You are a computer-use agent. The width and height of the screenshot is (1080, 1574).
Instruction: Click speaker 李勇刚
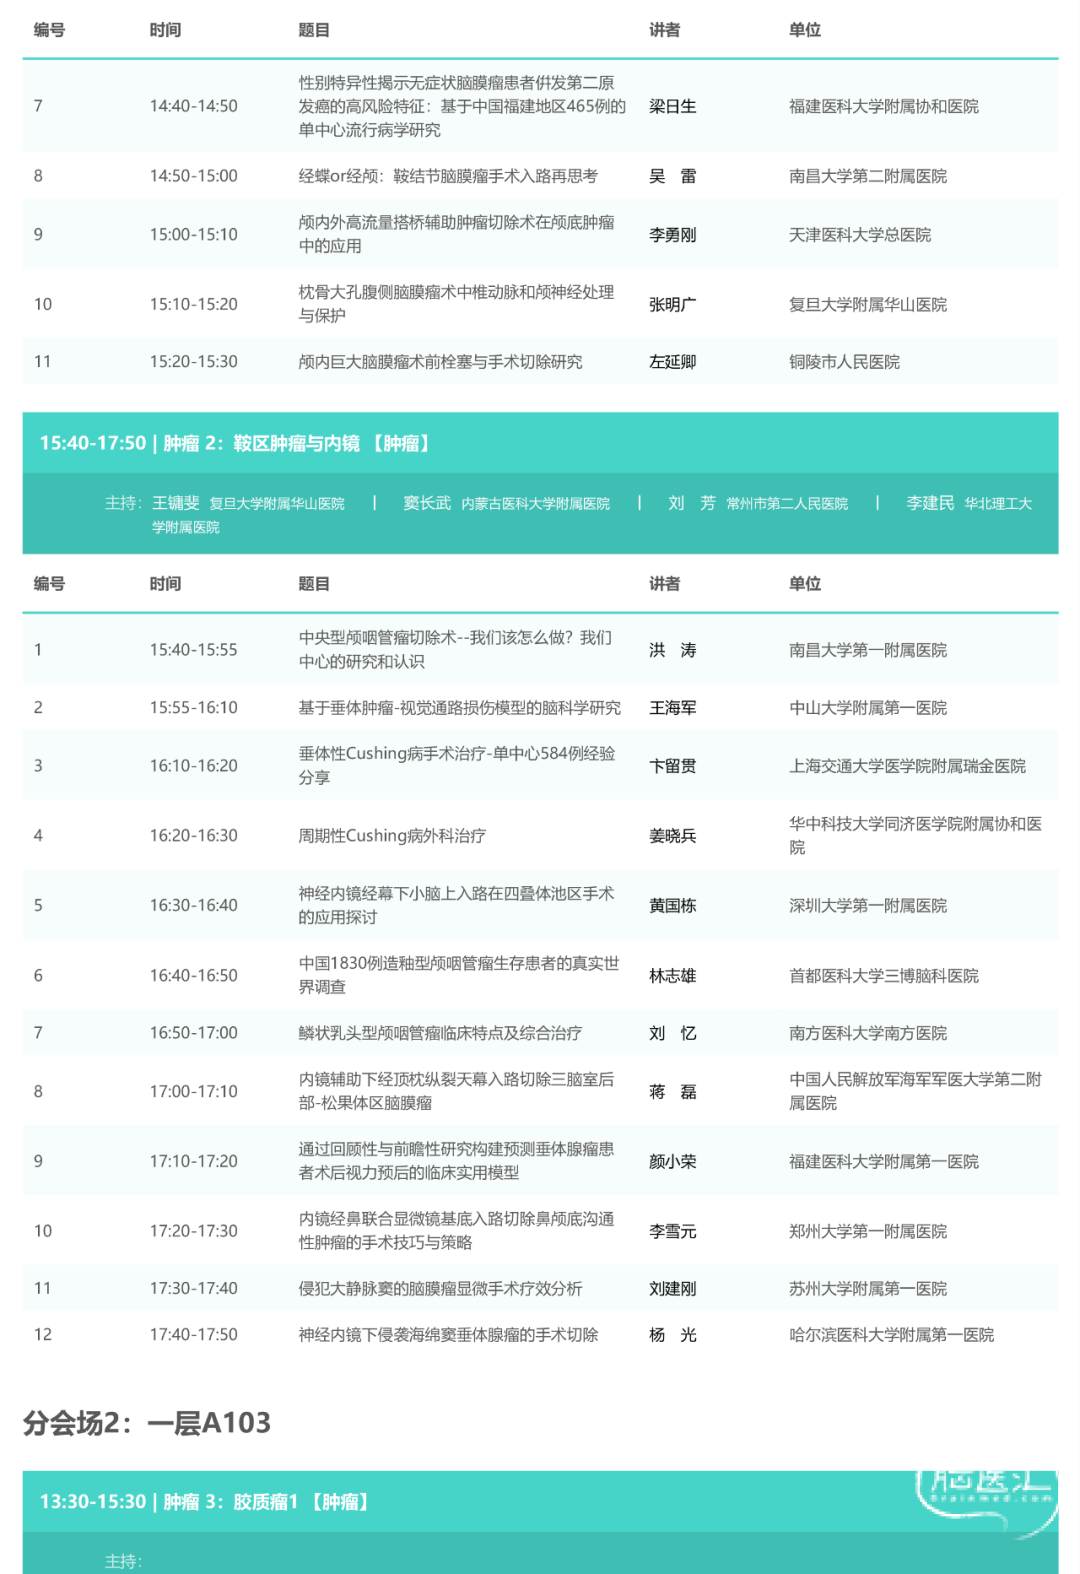click(x=672, y=235)
